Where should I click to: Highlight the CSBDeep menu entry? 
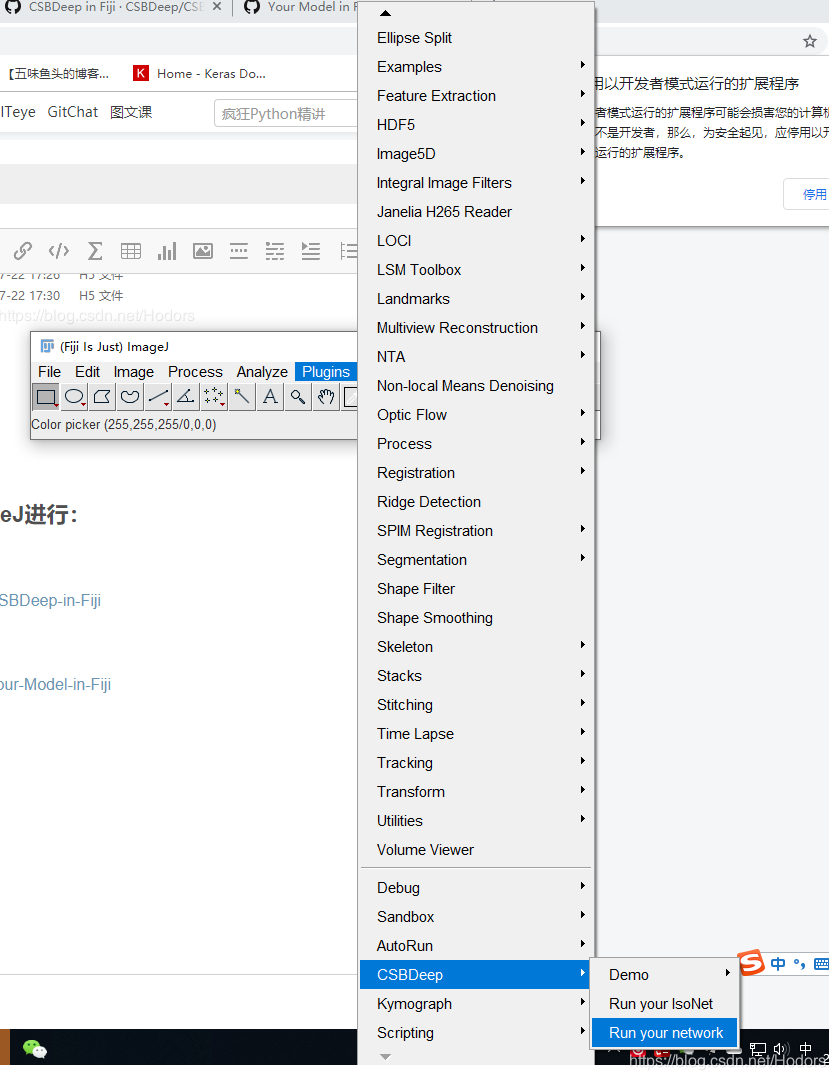click(x=475, y=975)
